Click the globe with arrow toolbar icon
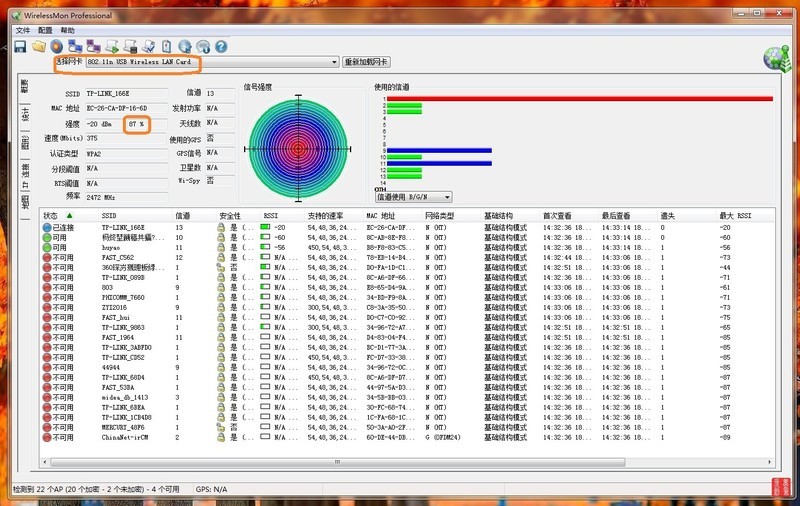Image resolution: width=800 pixels, height=506 pixels. click(x=185, y=46)
